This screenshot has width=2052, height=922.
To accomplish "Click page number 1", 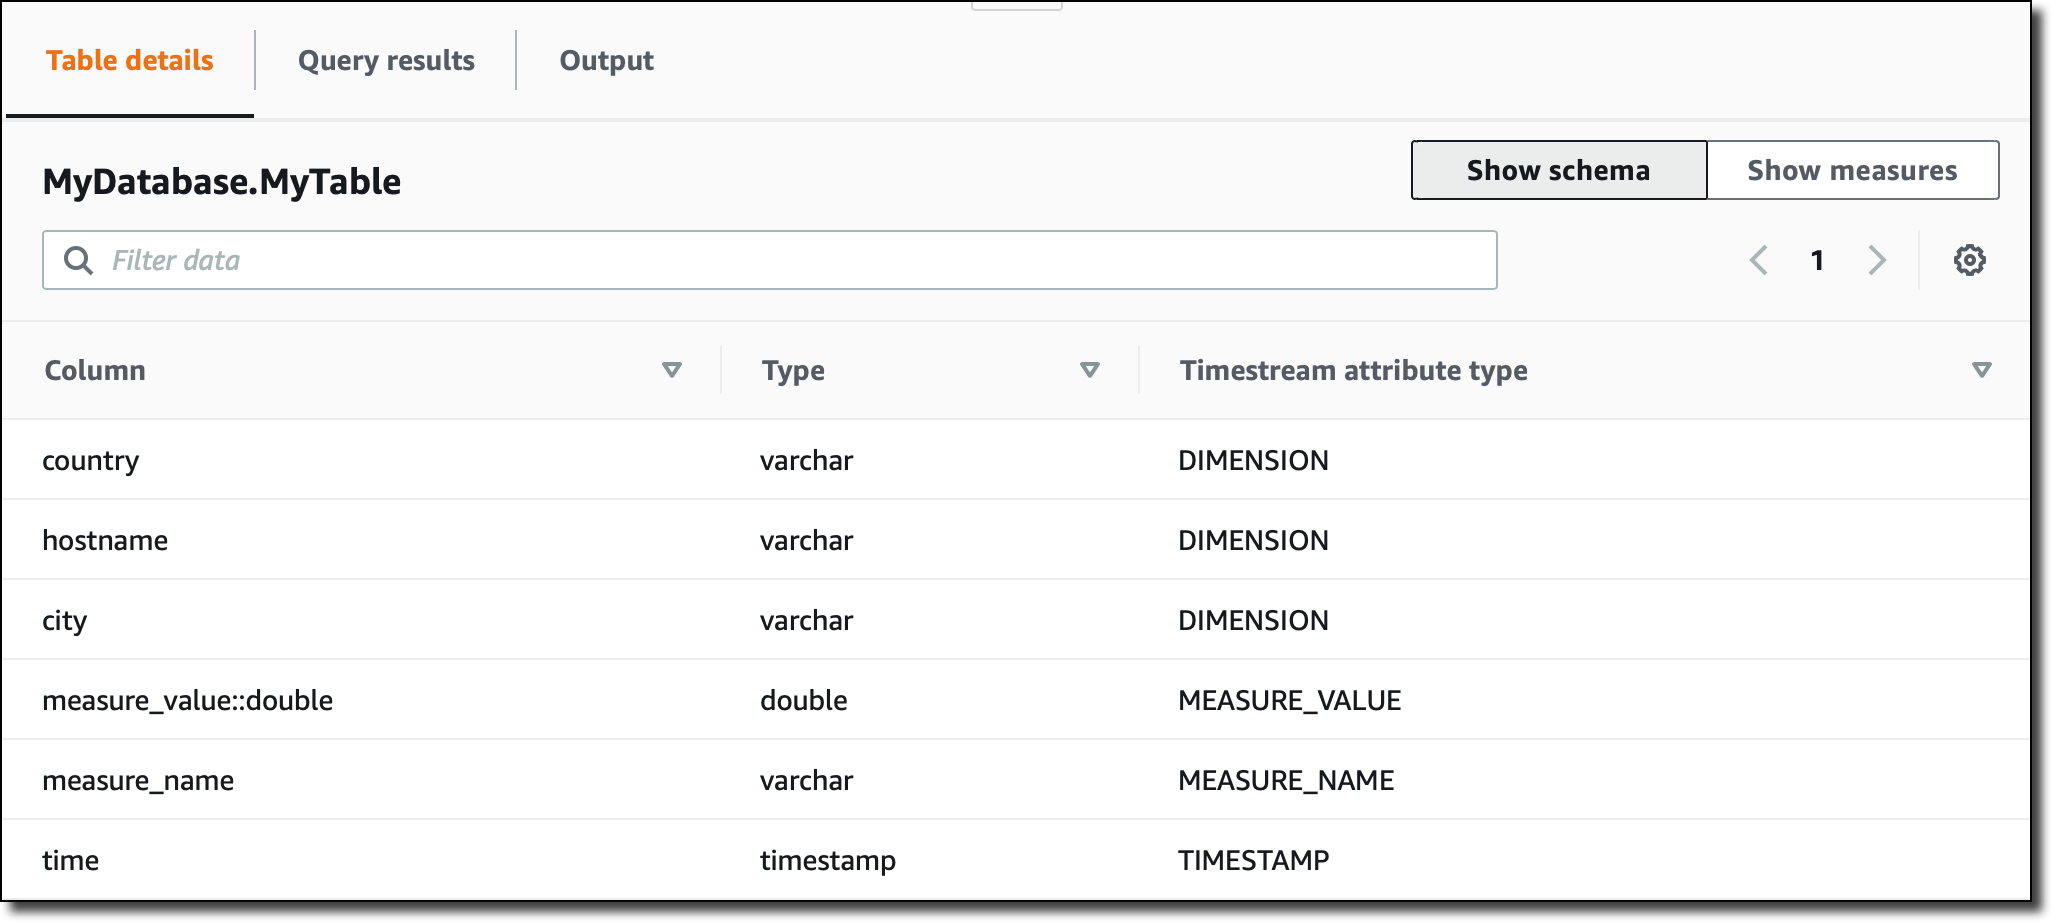I will (1817, 261).
